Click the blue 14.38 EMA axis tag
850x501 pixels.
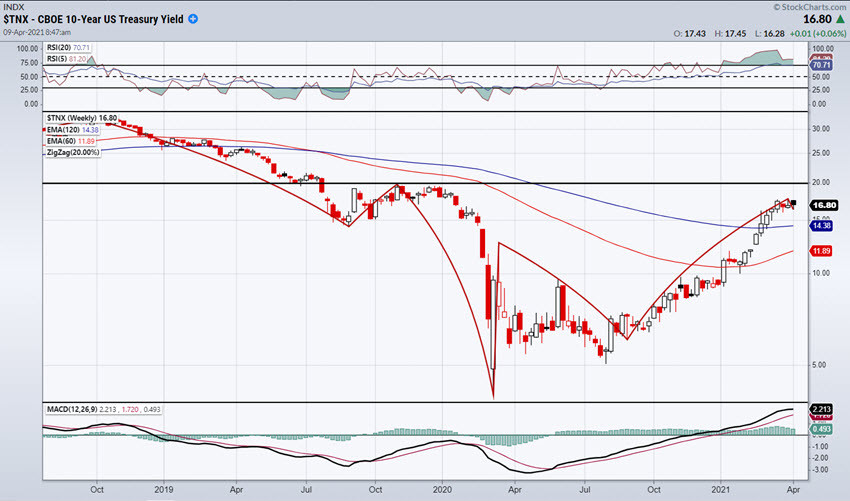point(821,226)
